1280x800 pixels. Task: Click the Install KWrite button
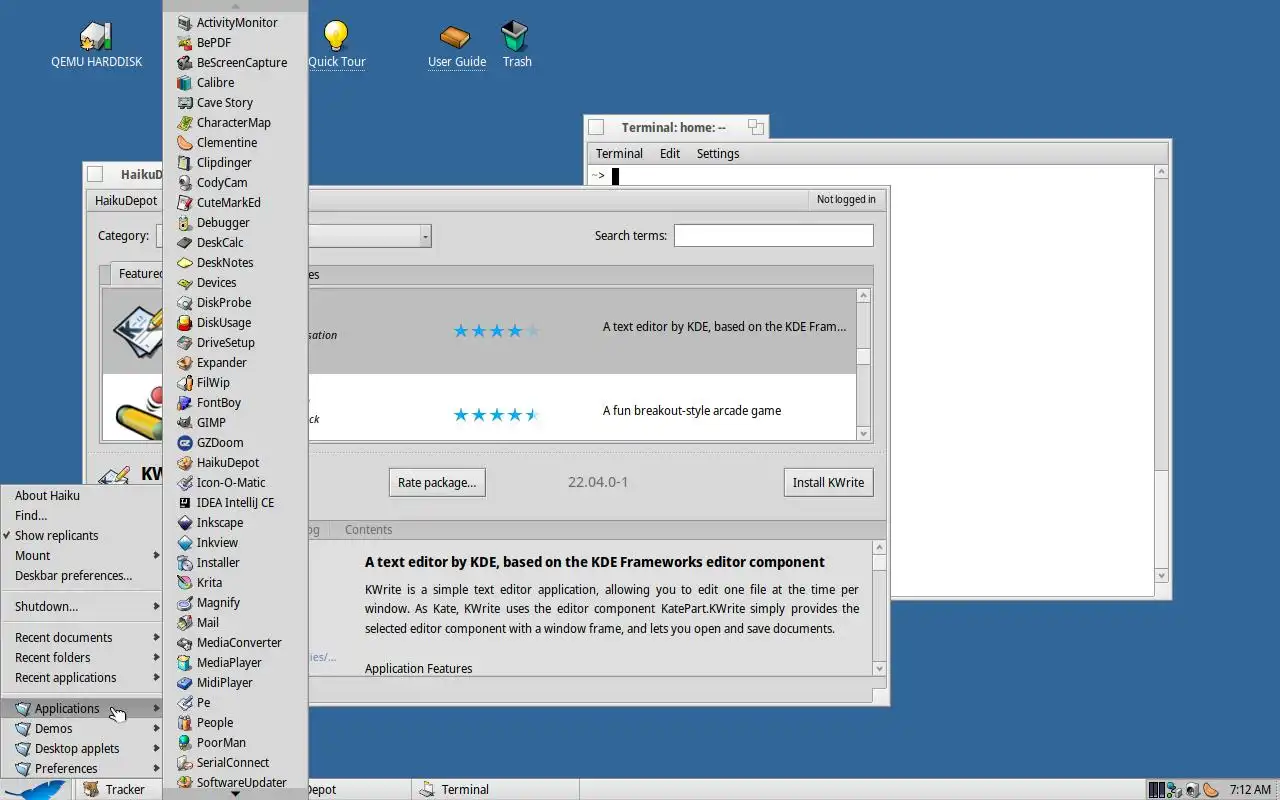click(x=828, y=482)
